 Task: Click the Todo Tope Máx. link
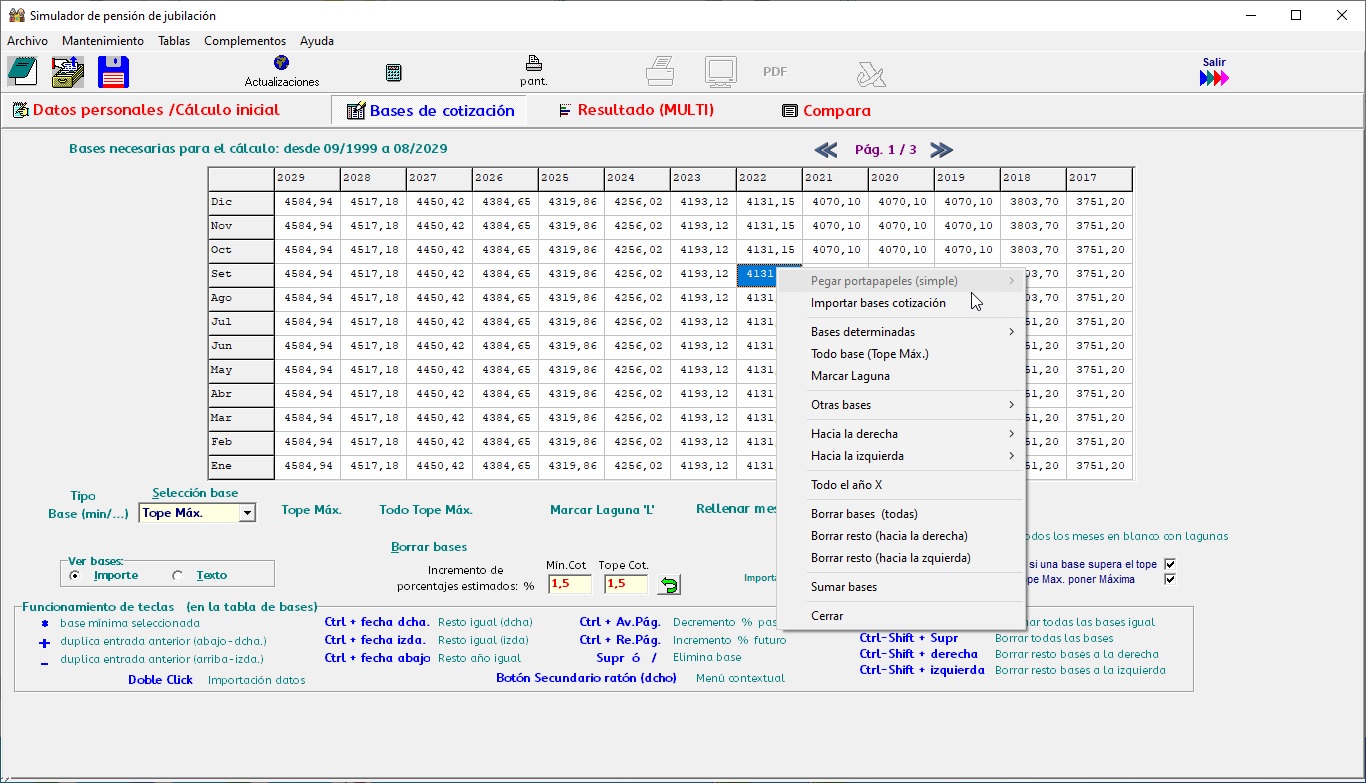tap(426, 510)
